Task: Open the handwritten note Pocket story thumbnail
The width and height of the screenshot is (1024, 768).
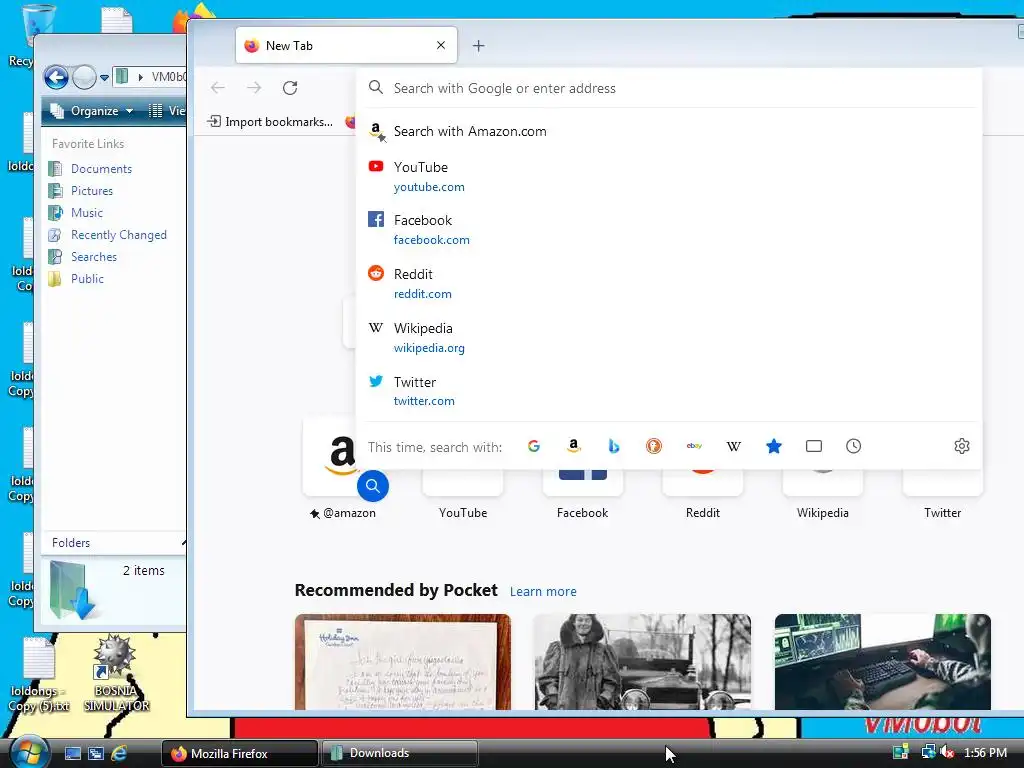Action: 403,662
